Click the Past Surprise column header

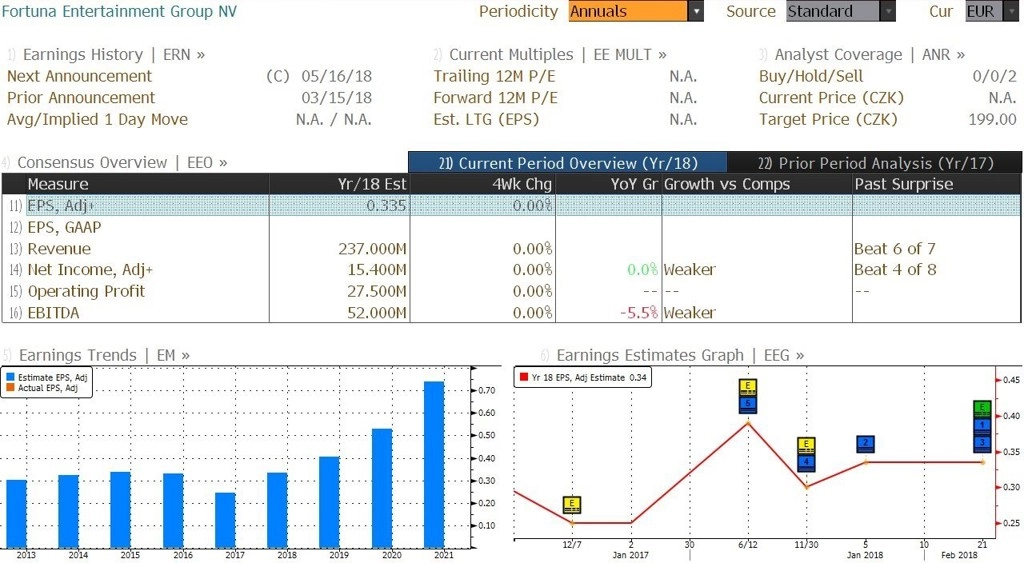point(936,184)
